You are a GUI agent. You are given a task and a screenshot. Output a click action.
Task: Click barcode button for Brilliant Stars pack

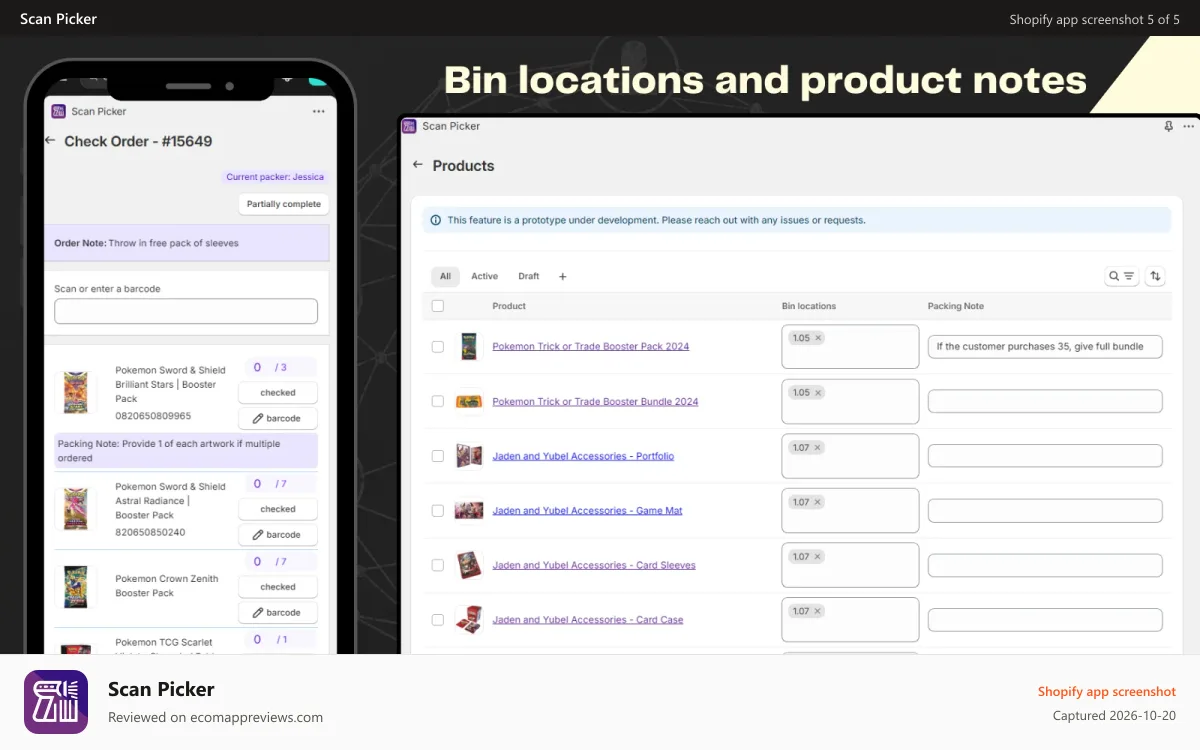click(x=278, y=418)
